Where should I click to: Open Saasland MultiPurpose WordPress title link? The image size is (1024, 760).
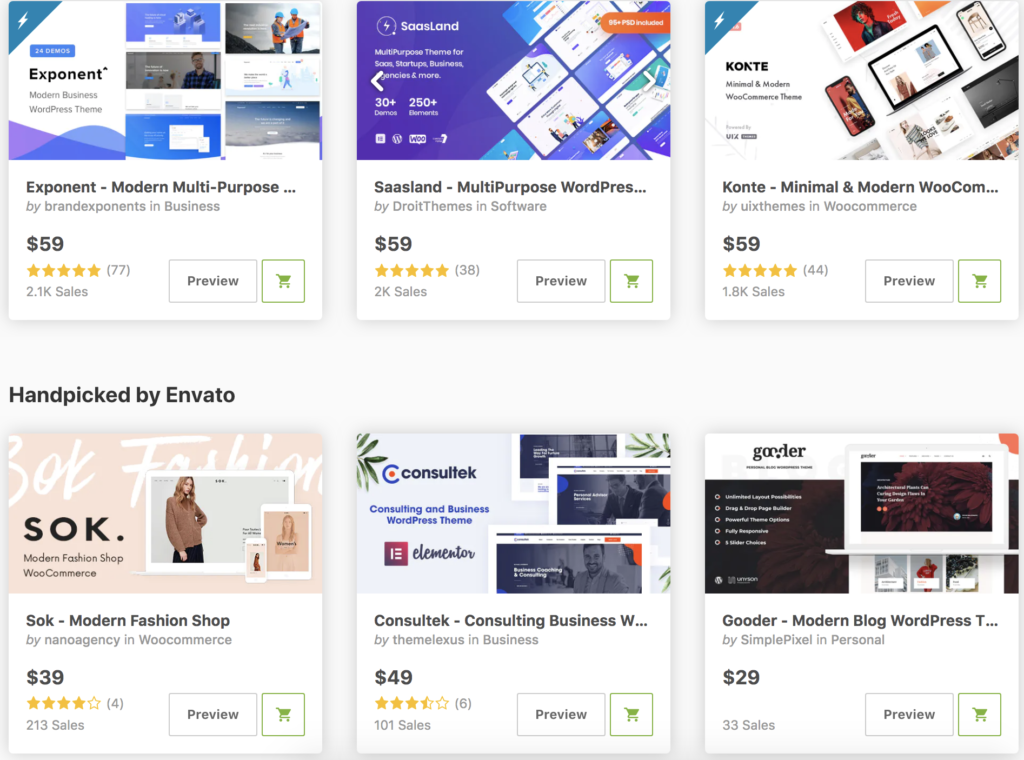click(x=510, y=187)
